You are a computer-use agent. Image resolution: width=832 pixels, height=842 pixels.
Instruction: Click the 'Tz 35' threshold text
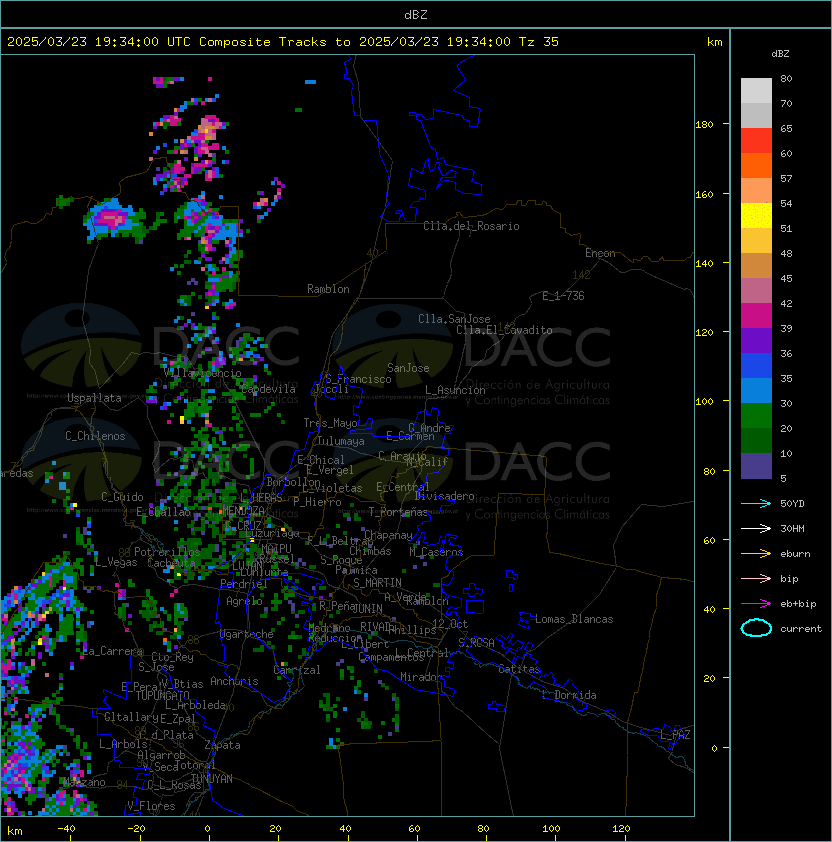539,42
